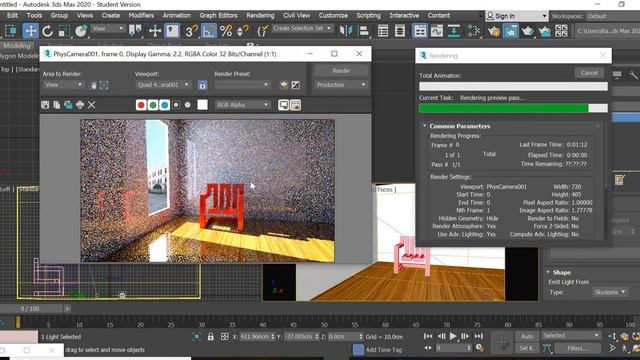Screen dimensions: 640x360
Task: Choose the Select and Place tool
Action: point(81,31)
